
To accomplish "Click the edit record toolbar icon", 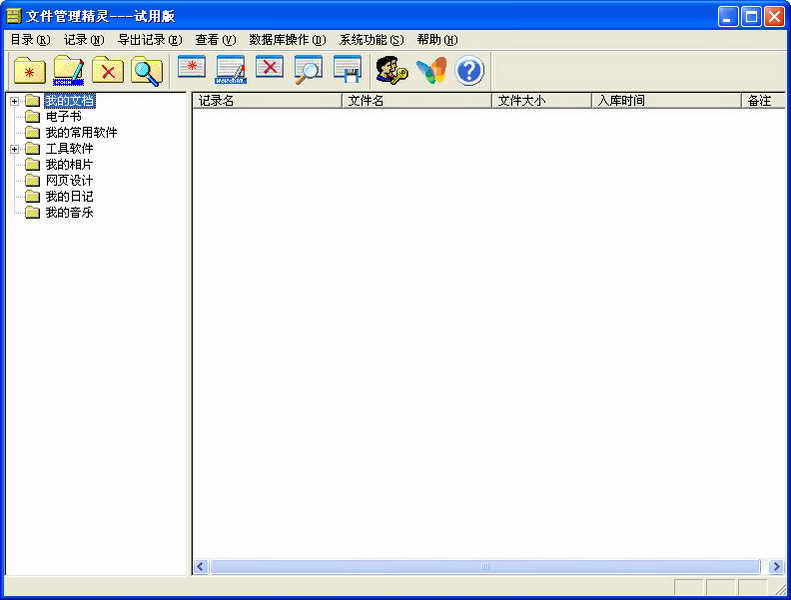I will pyautogui.click(x=231, y=70).
